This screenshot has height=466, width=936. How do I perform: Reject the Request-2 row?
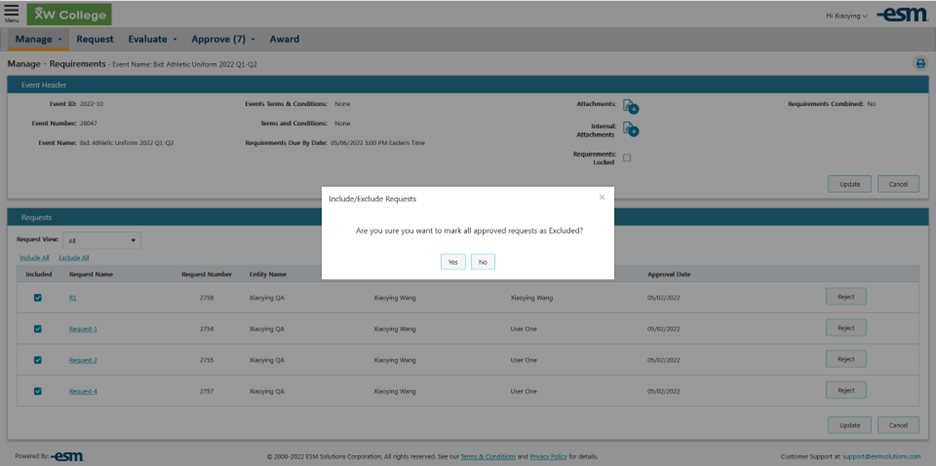pos(846,359)
